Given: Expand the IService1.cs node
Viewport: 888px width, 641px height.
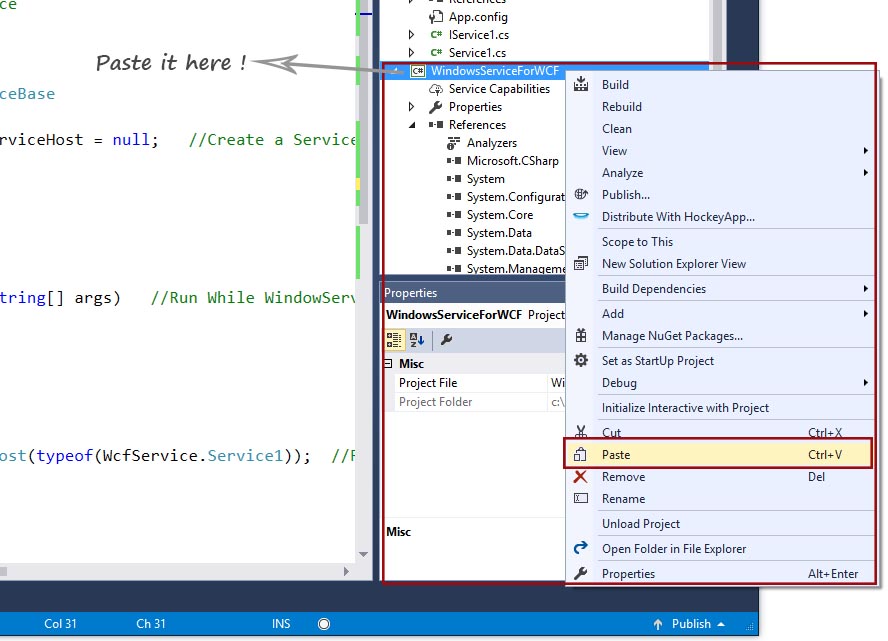Looking at the screenshot, I should coord(412,35).
